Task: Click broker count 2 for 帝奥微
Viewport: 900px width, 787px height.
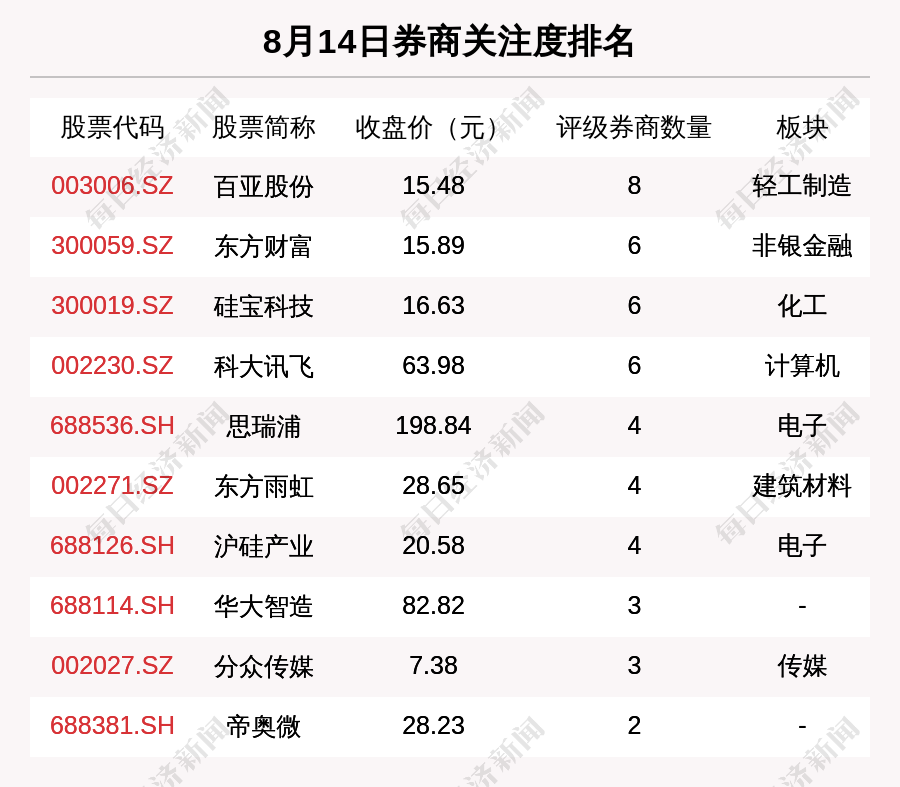Action: coord(634,726)
